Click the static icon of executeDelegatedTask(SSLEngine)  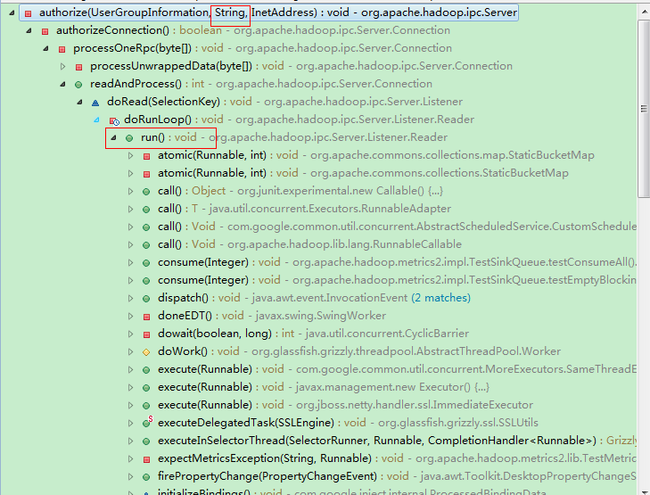[x=148, y=422]
